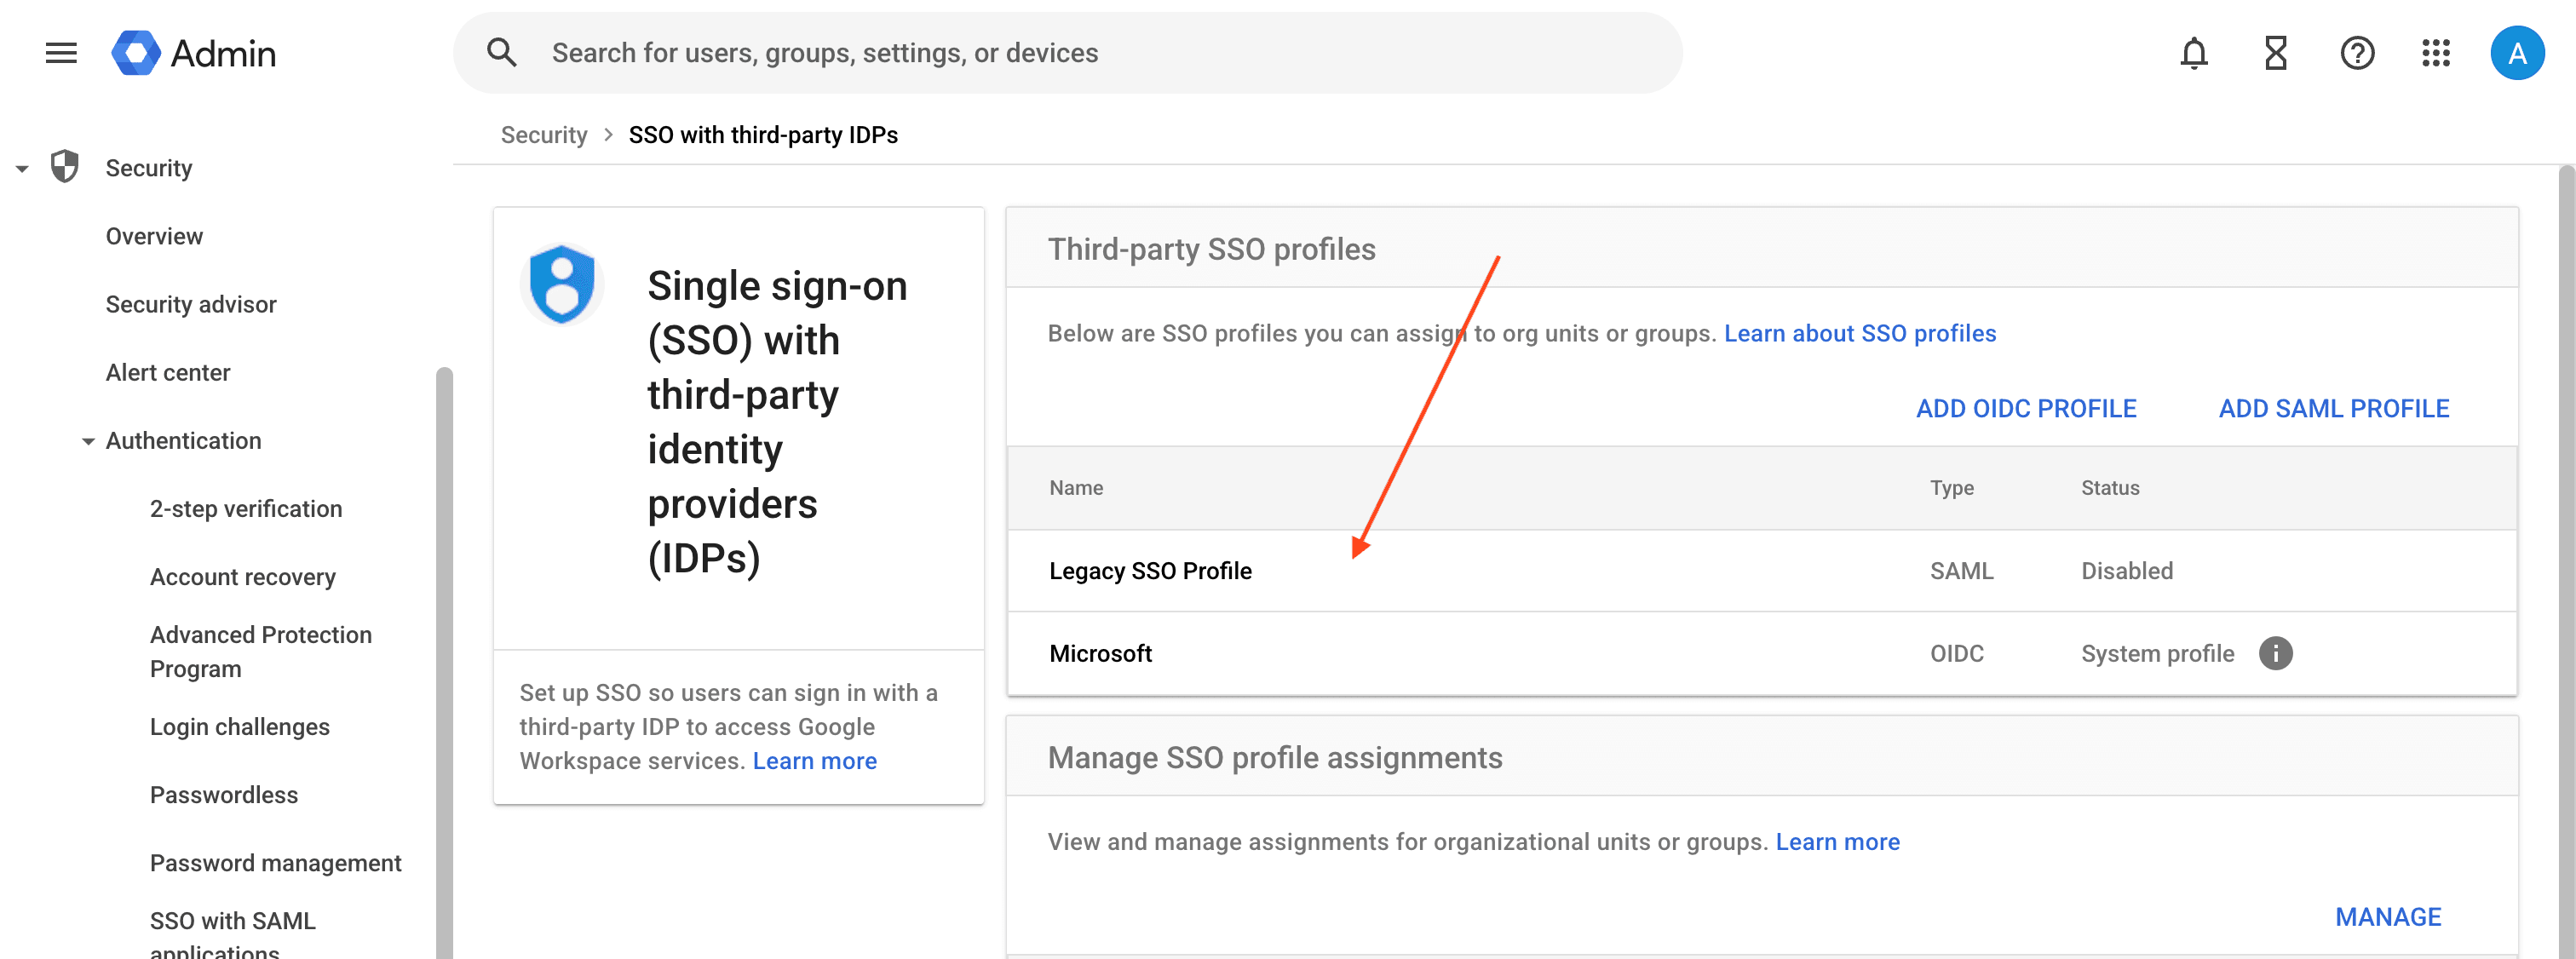Open Login challenges settings
2576x959 pixels.
240,726
